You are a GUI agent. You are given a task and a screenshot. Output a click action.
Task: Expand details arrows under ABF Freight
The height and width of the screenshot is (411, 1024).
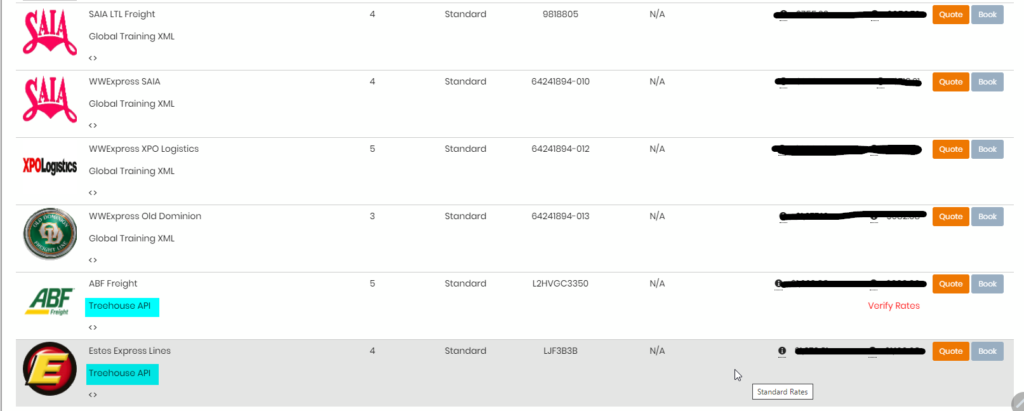coord(93,327)
